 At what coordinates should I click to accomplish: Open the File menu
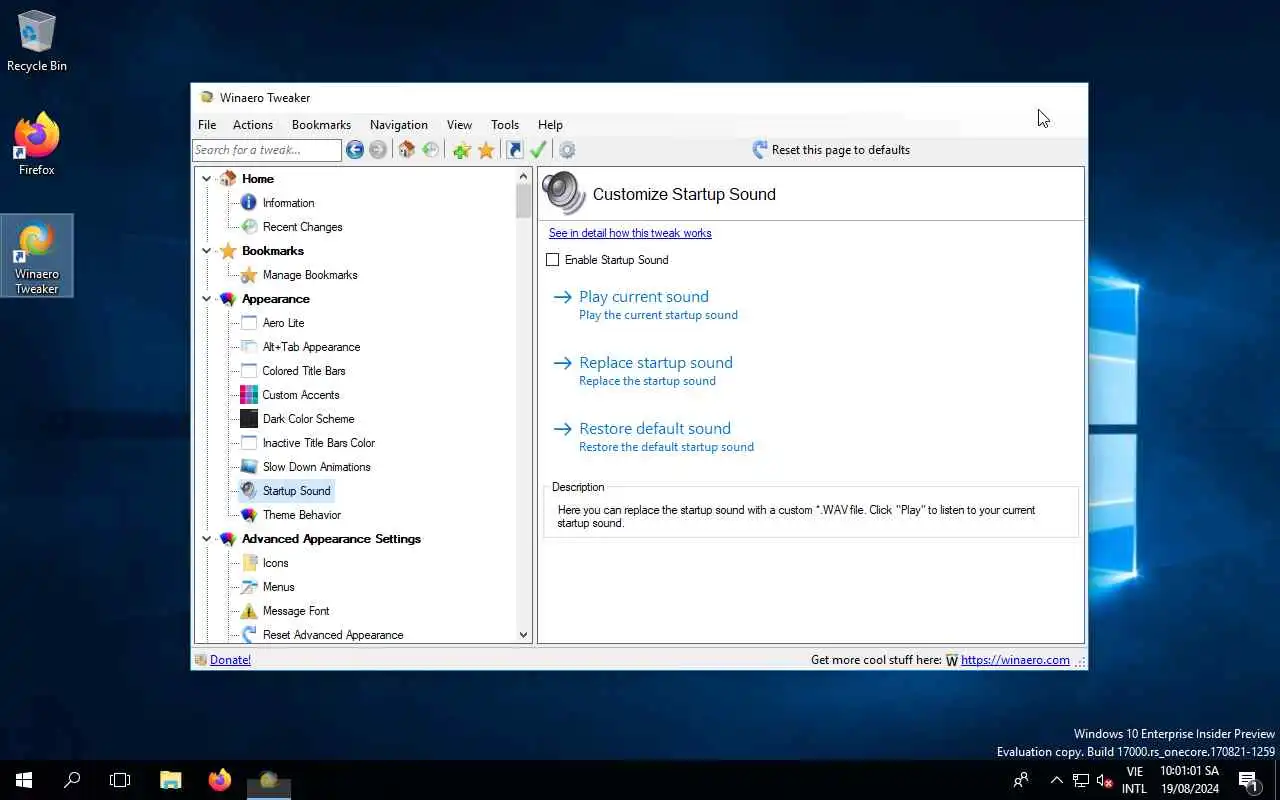[x=207, y=125]
